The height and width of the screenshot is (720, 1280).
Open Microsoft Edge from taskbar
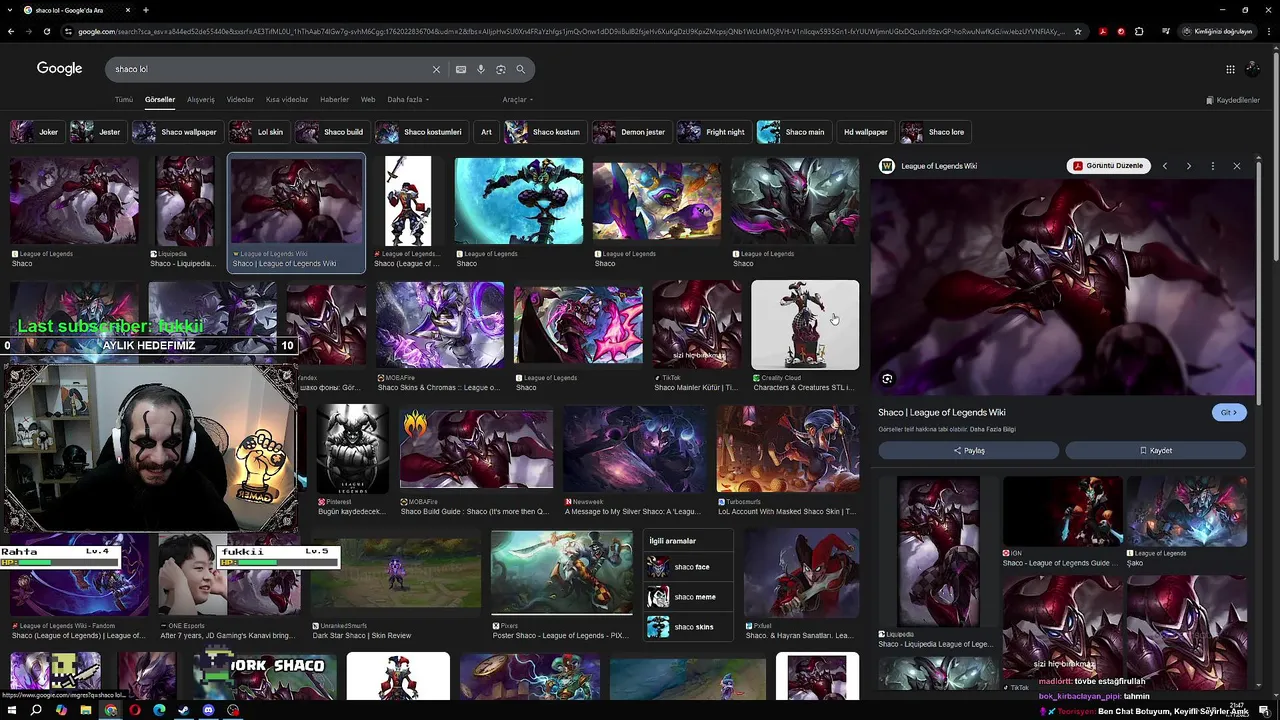(x=159, y=710)
